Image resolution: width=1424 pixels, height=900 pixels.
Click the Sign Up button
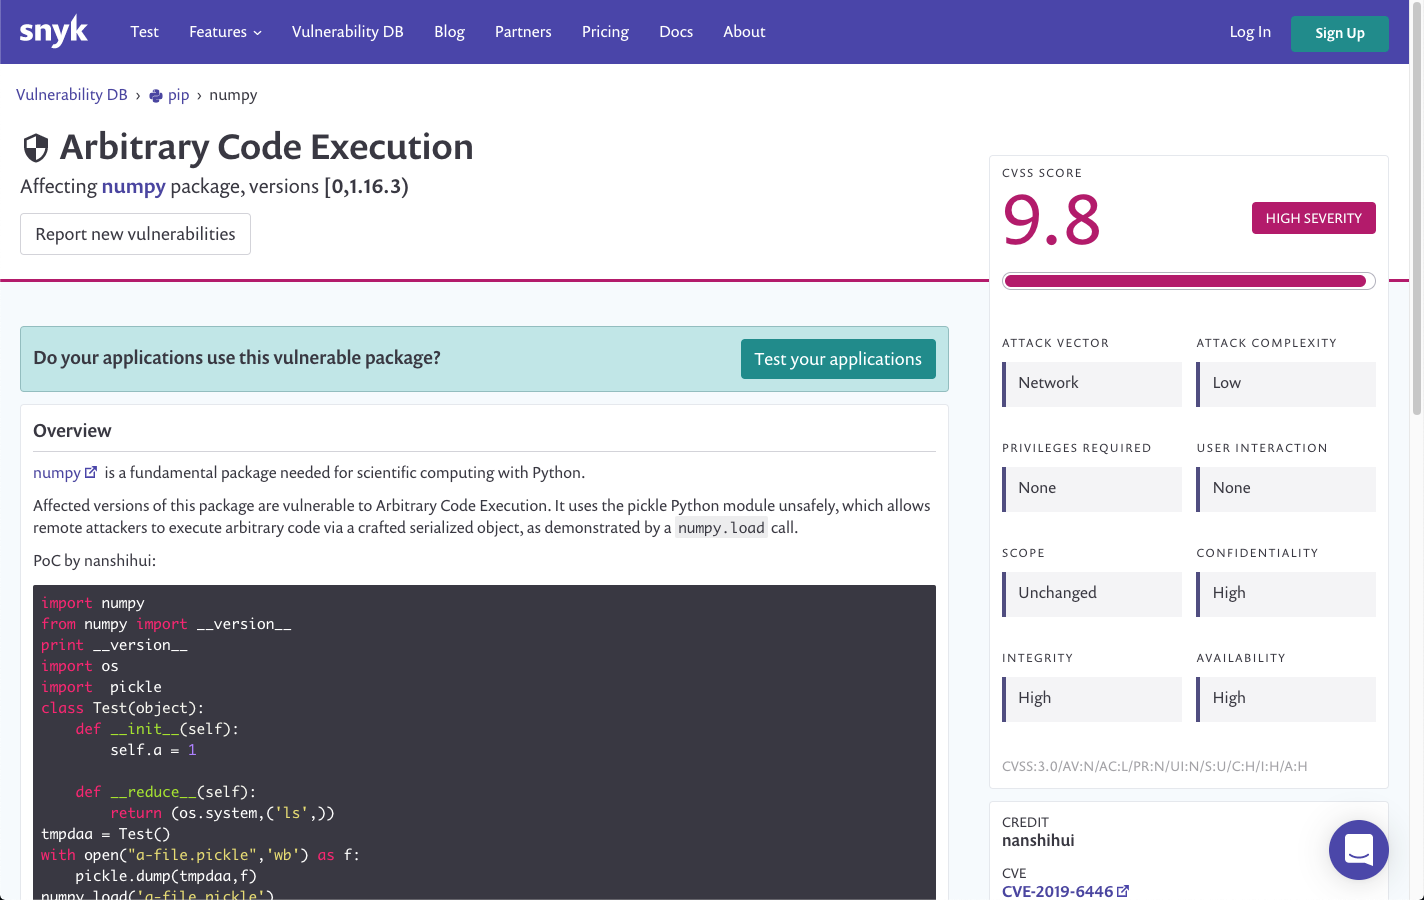pos(1340,33)
